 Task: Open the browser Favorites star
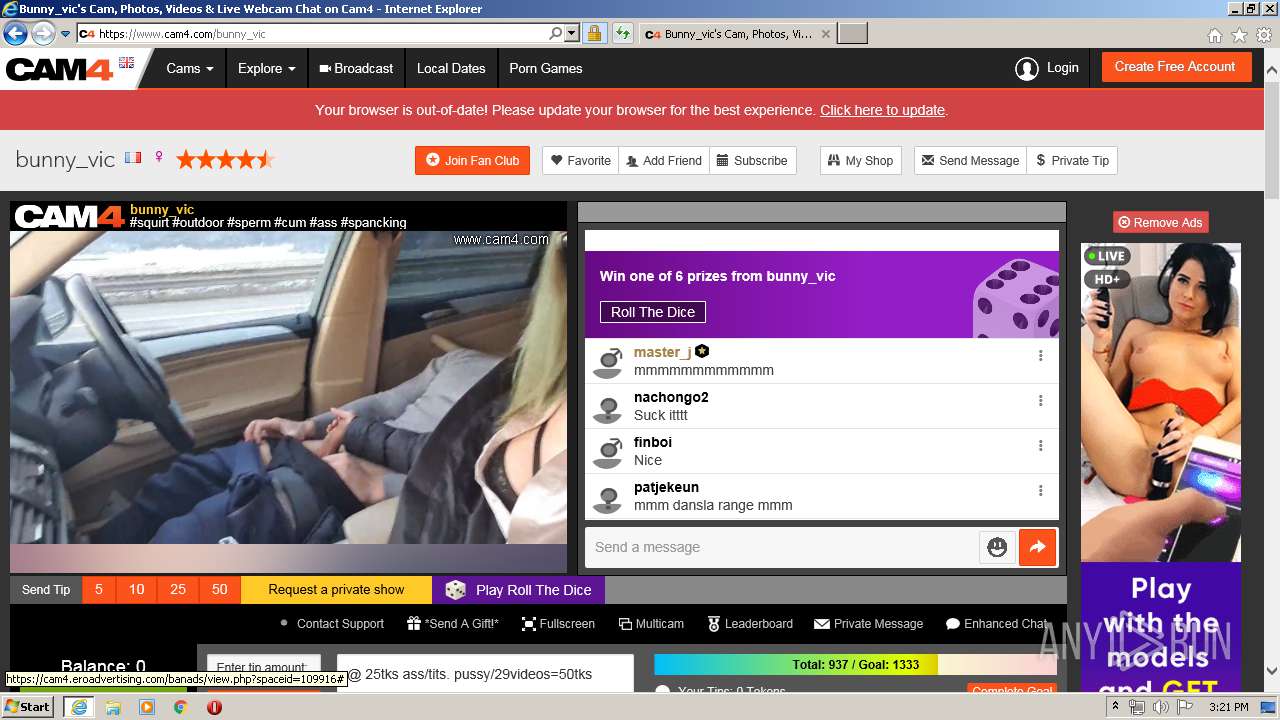tap(1239, 35)
